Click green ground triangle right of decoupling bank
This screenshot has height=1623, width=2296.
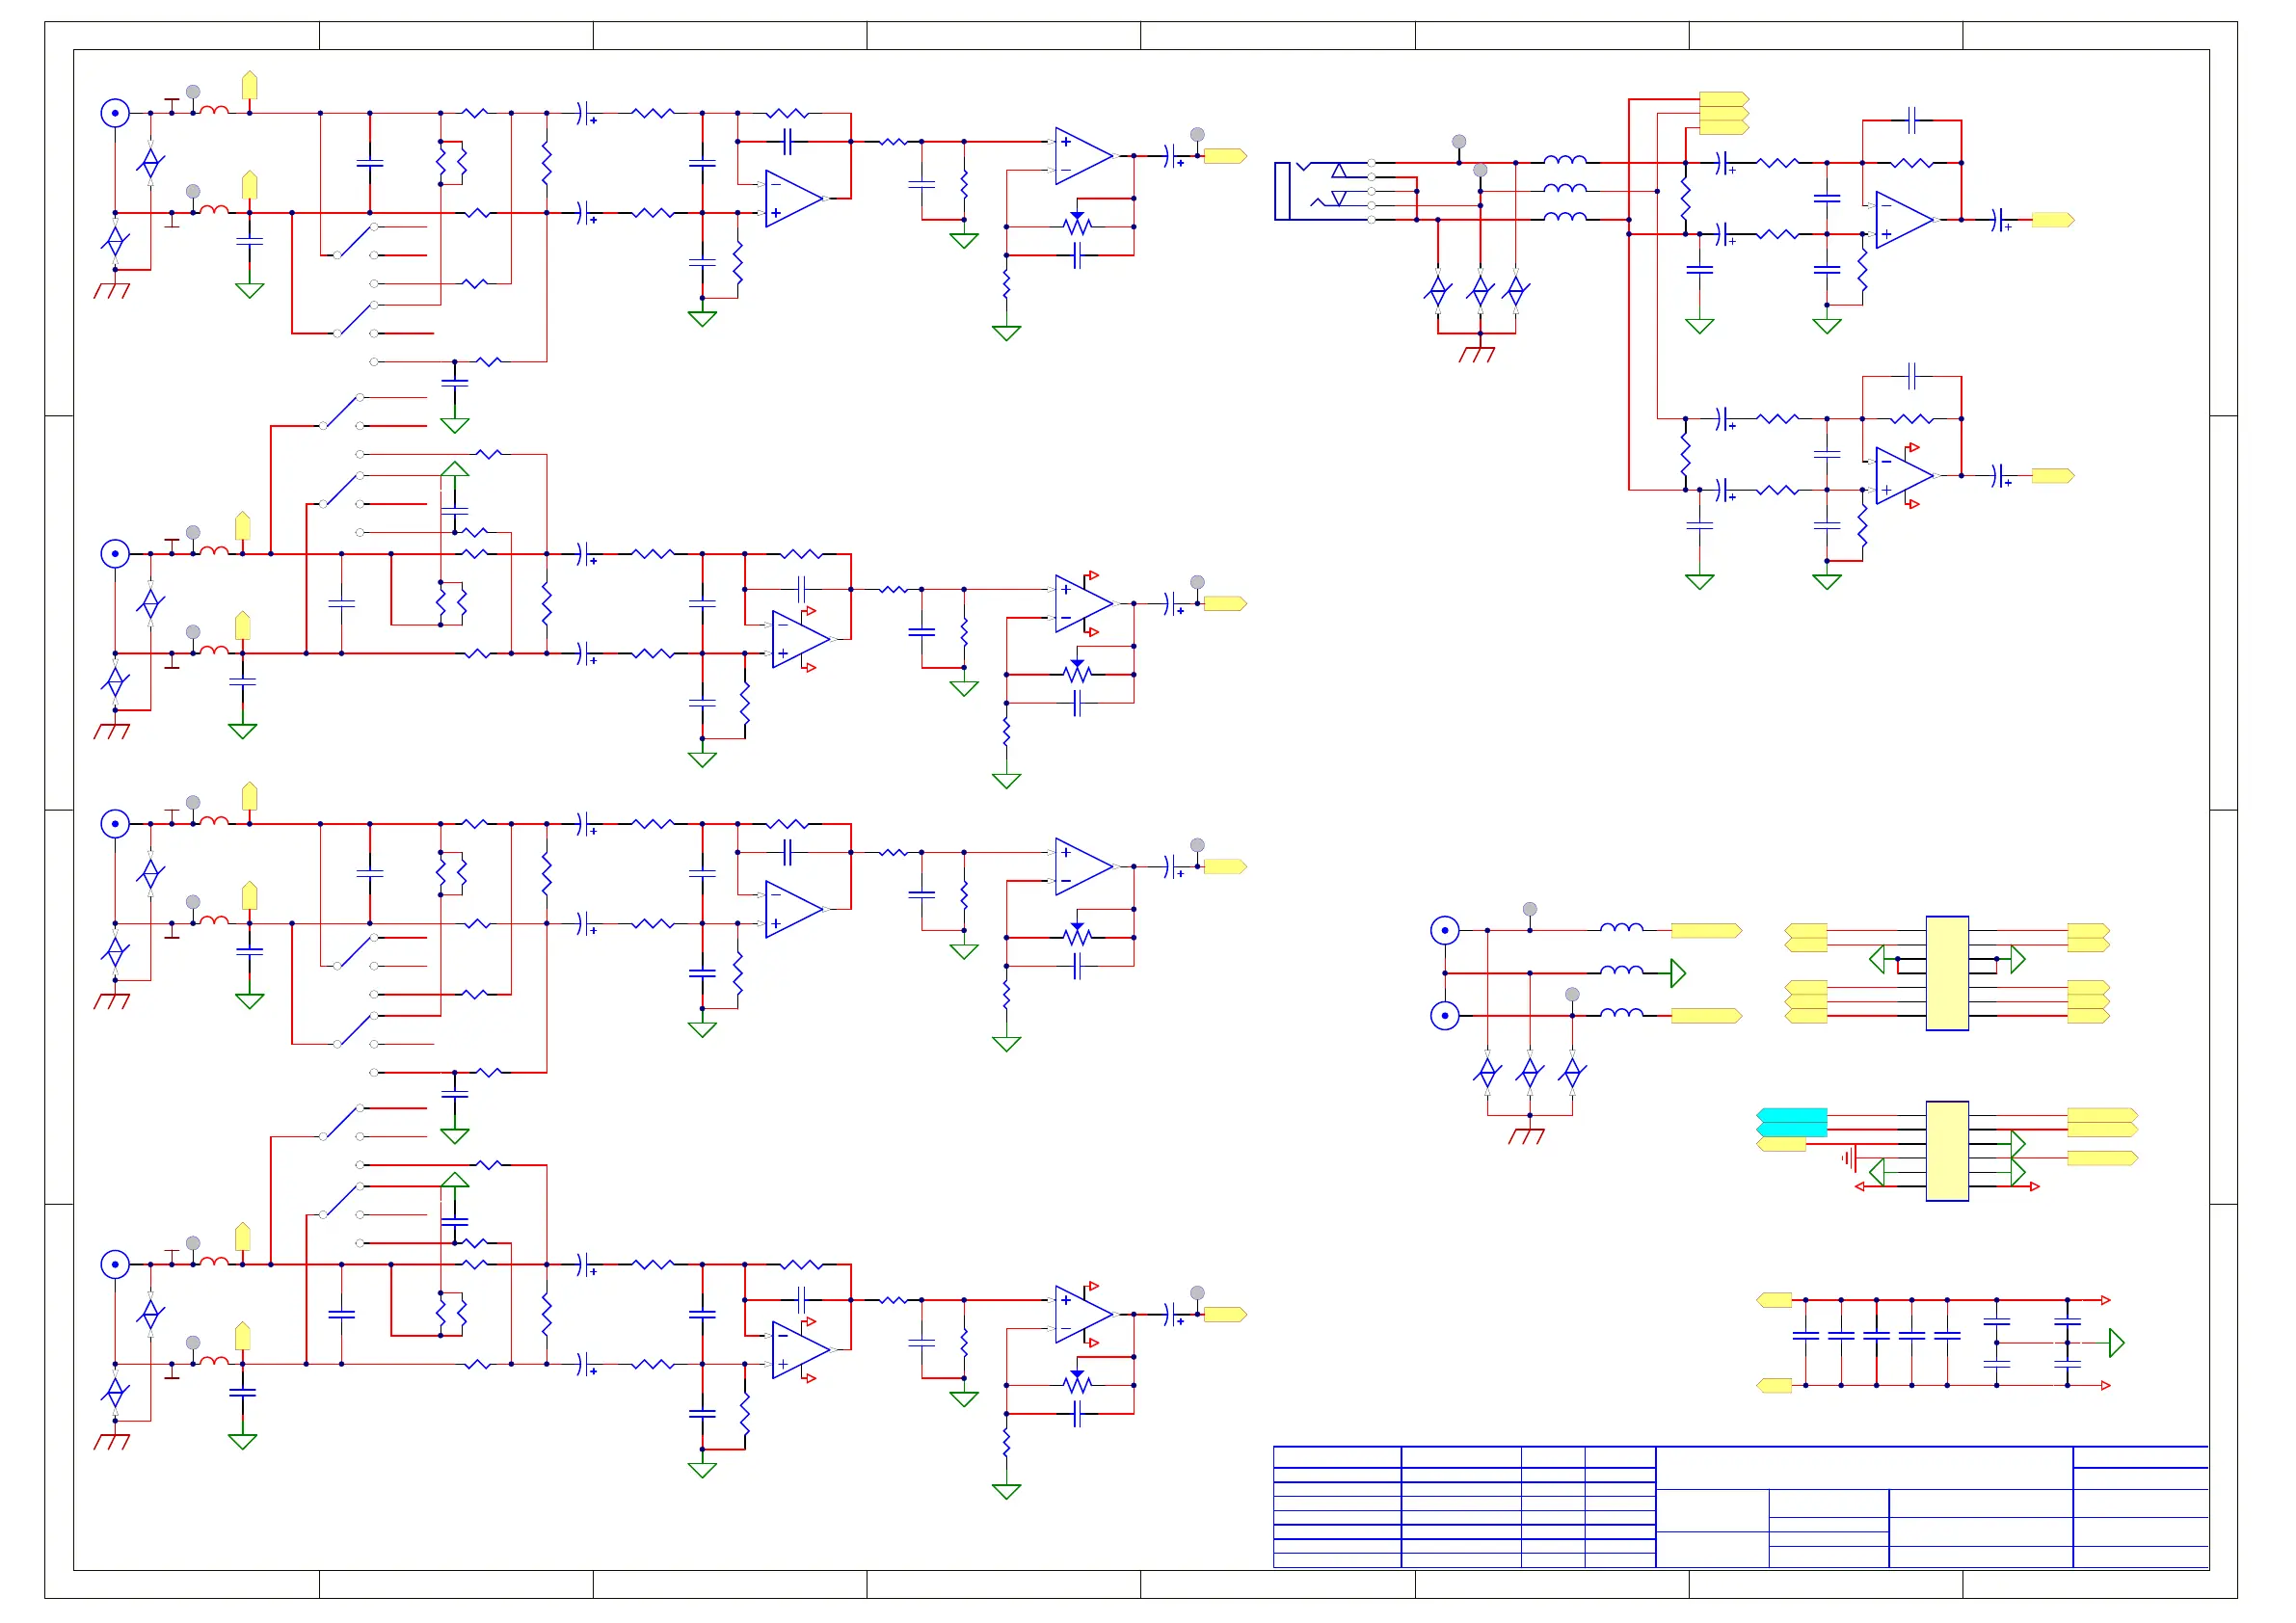pos(2116,1342)
